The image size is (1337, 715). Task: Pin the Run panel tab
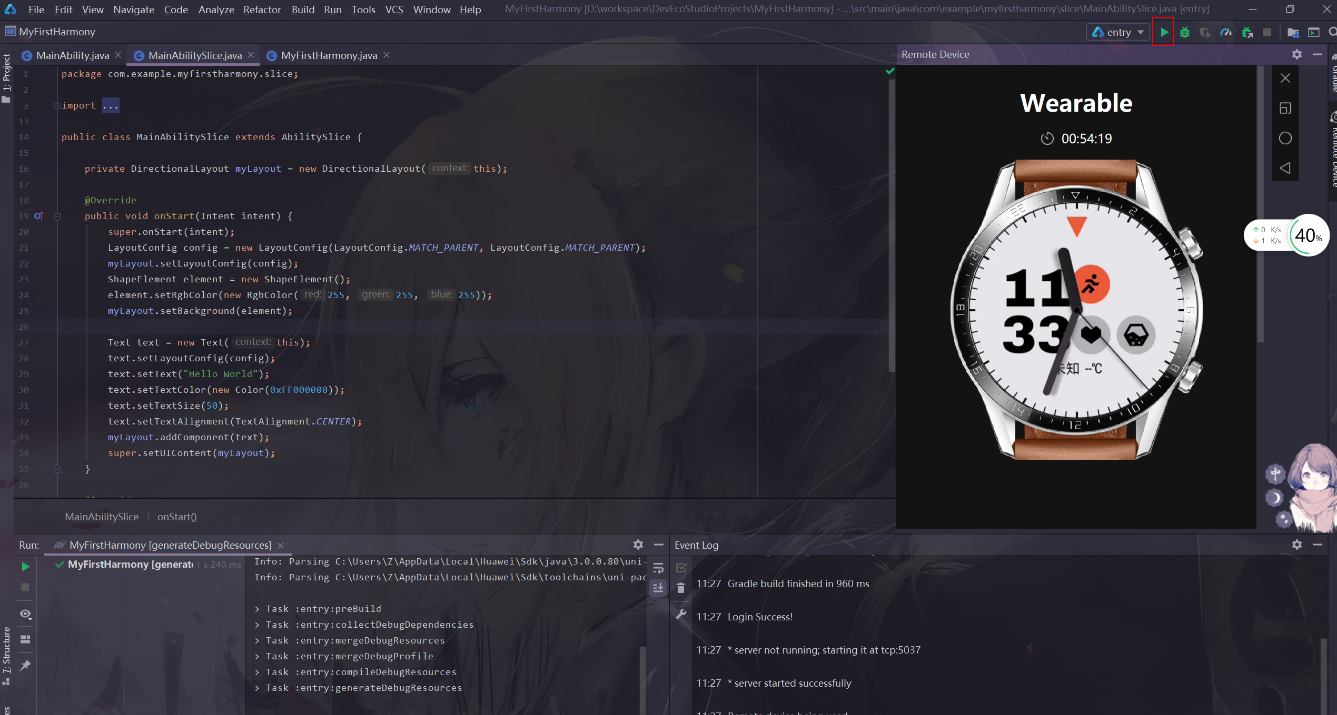click(26, 665)
